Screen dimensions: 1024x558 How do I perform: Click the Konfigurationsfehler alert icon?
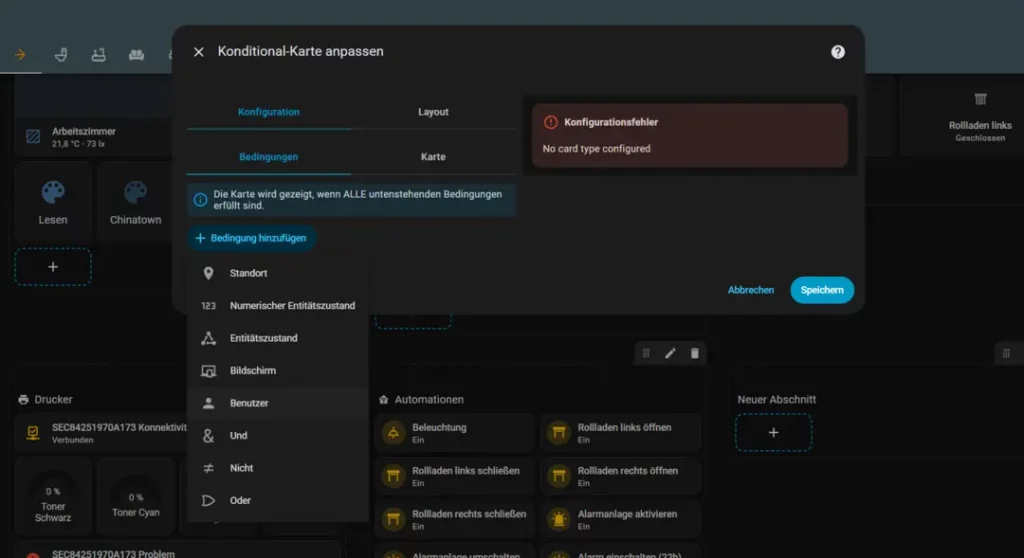click(551, 122)
